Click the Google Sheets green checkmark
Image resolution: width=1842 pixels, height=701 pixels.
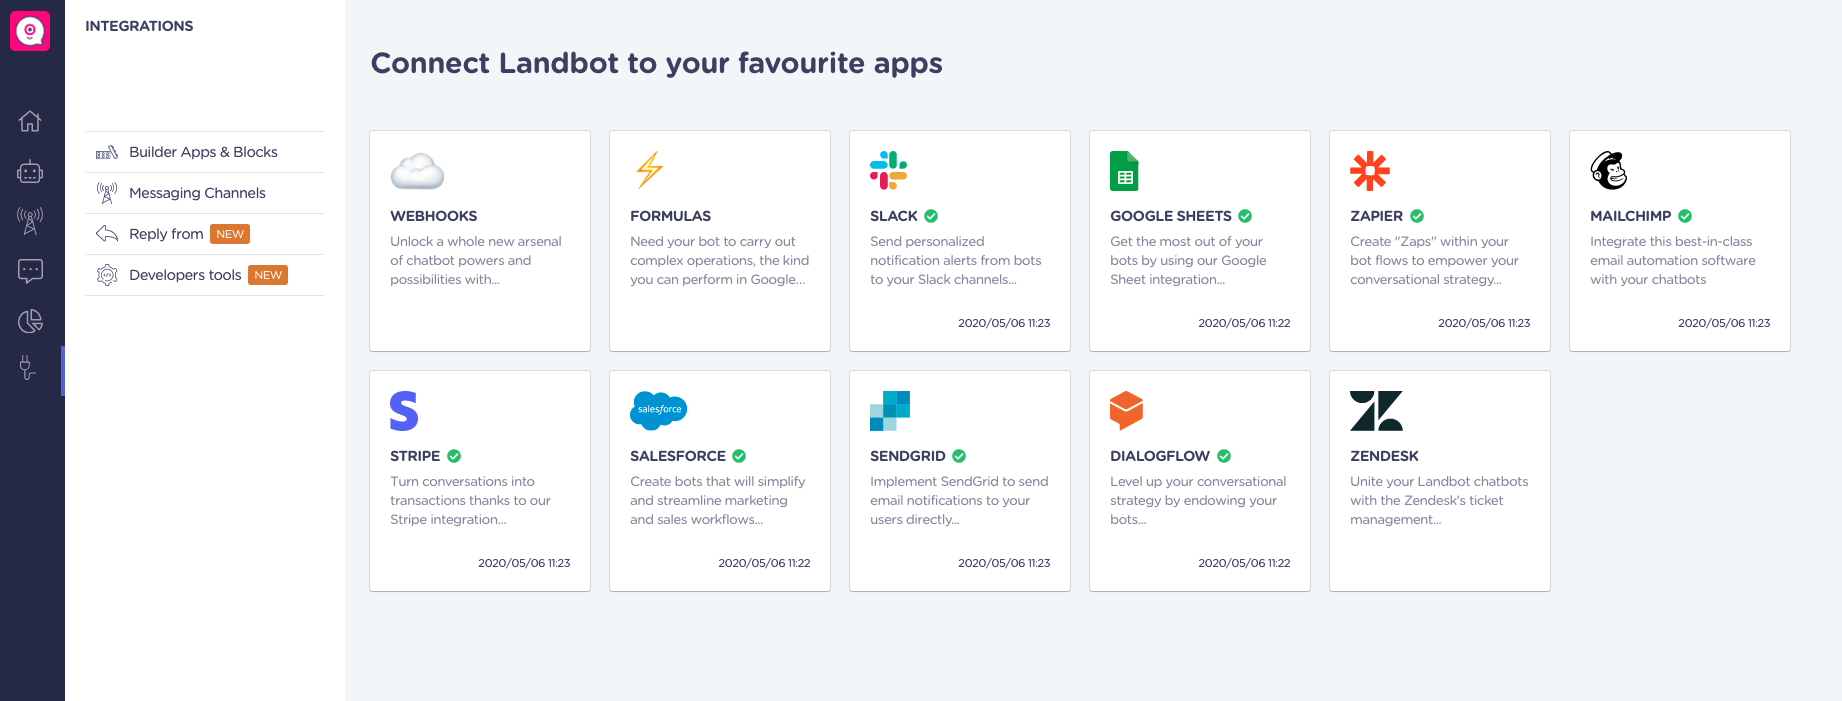(1245, 216)
